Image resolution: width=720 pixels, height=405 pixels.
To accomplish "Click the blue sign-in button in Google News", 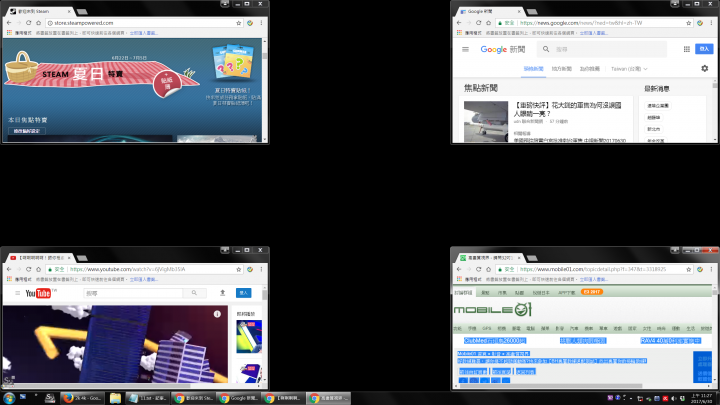I will (704, 49).
